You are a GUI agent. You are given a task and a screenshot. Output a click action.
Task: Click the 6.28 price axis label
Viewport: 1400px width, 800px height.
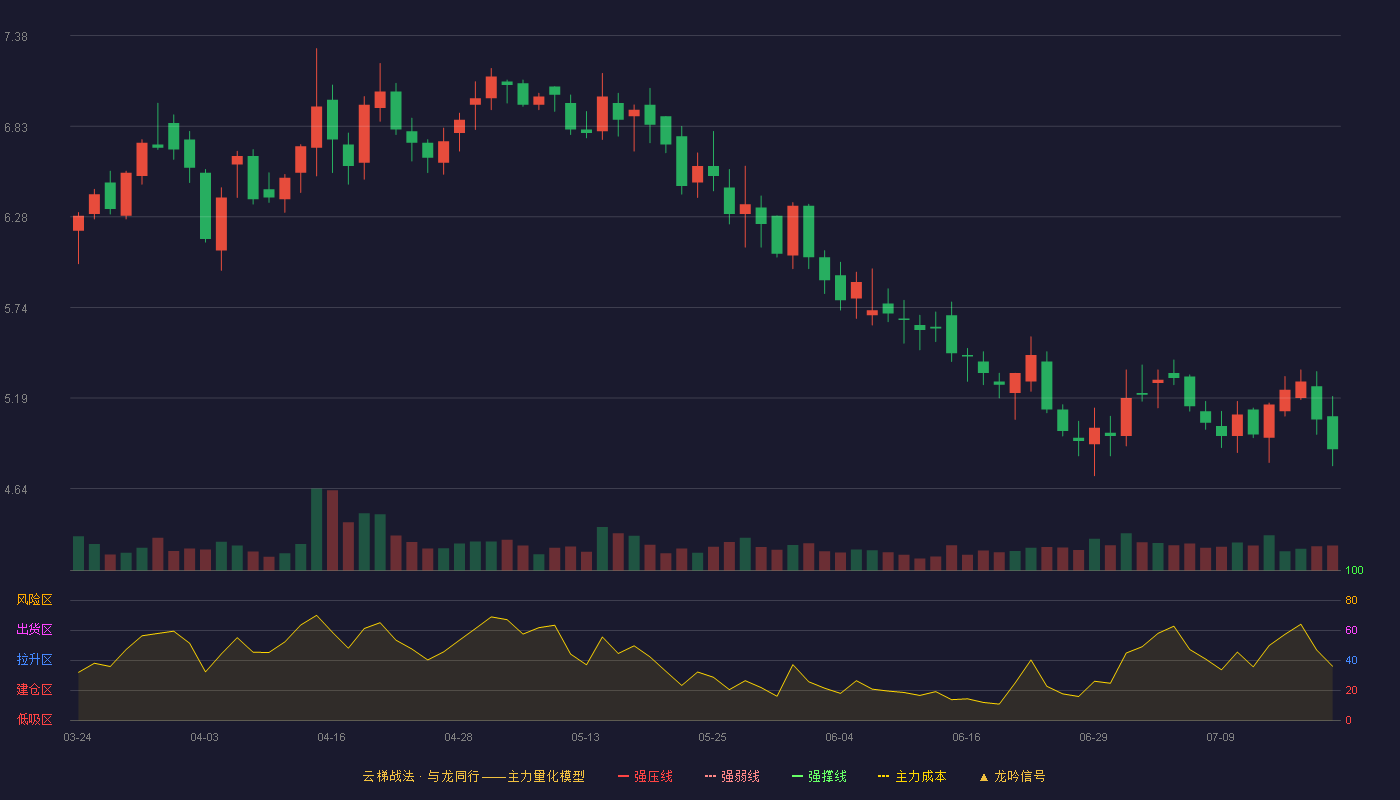pos(16,218)
